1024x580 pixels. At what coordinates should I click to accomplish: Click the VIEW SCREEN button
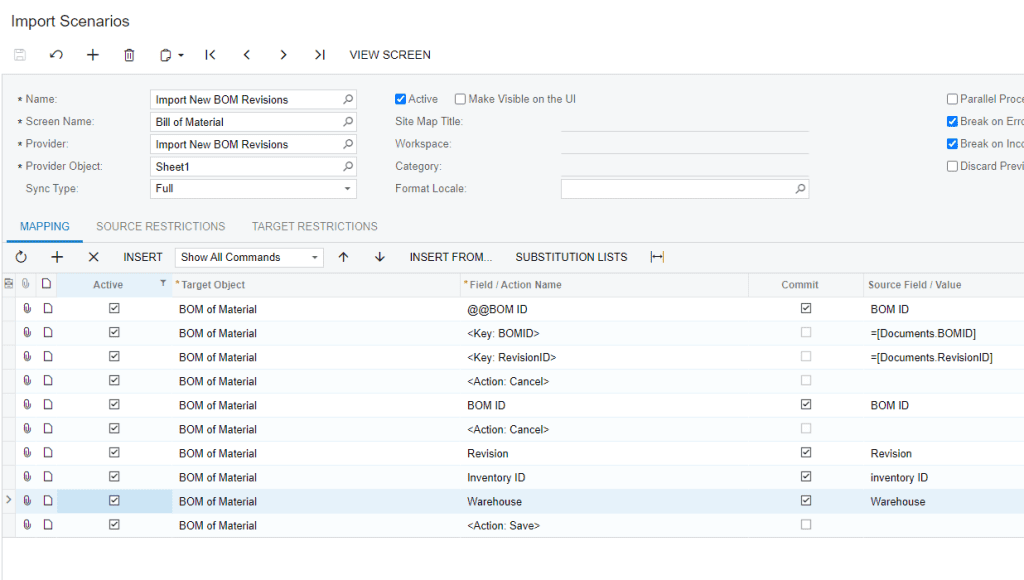click(x=390, y=55)
